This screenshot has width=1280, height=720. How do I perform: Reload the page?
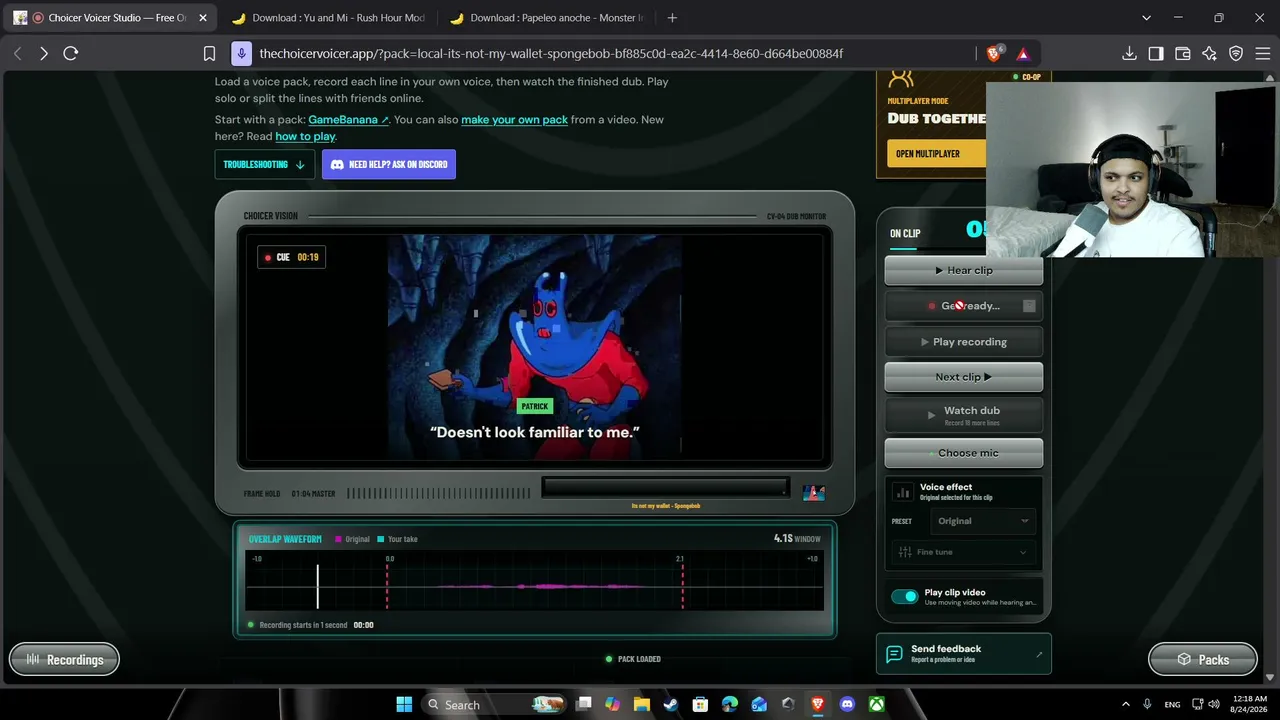tap(71, 54)
